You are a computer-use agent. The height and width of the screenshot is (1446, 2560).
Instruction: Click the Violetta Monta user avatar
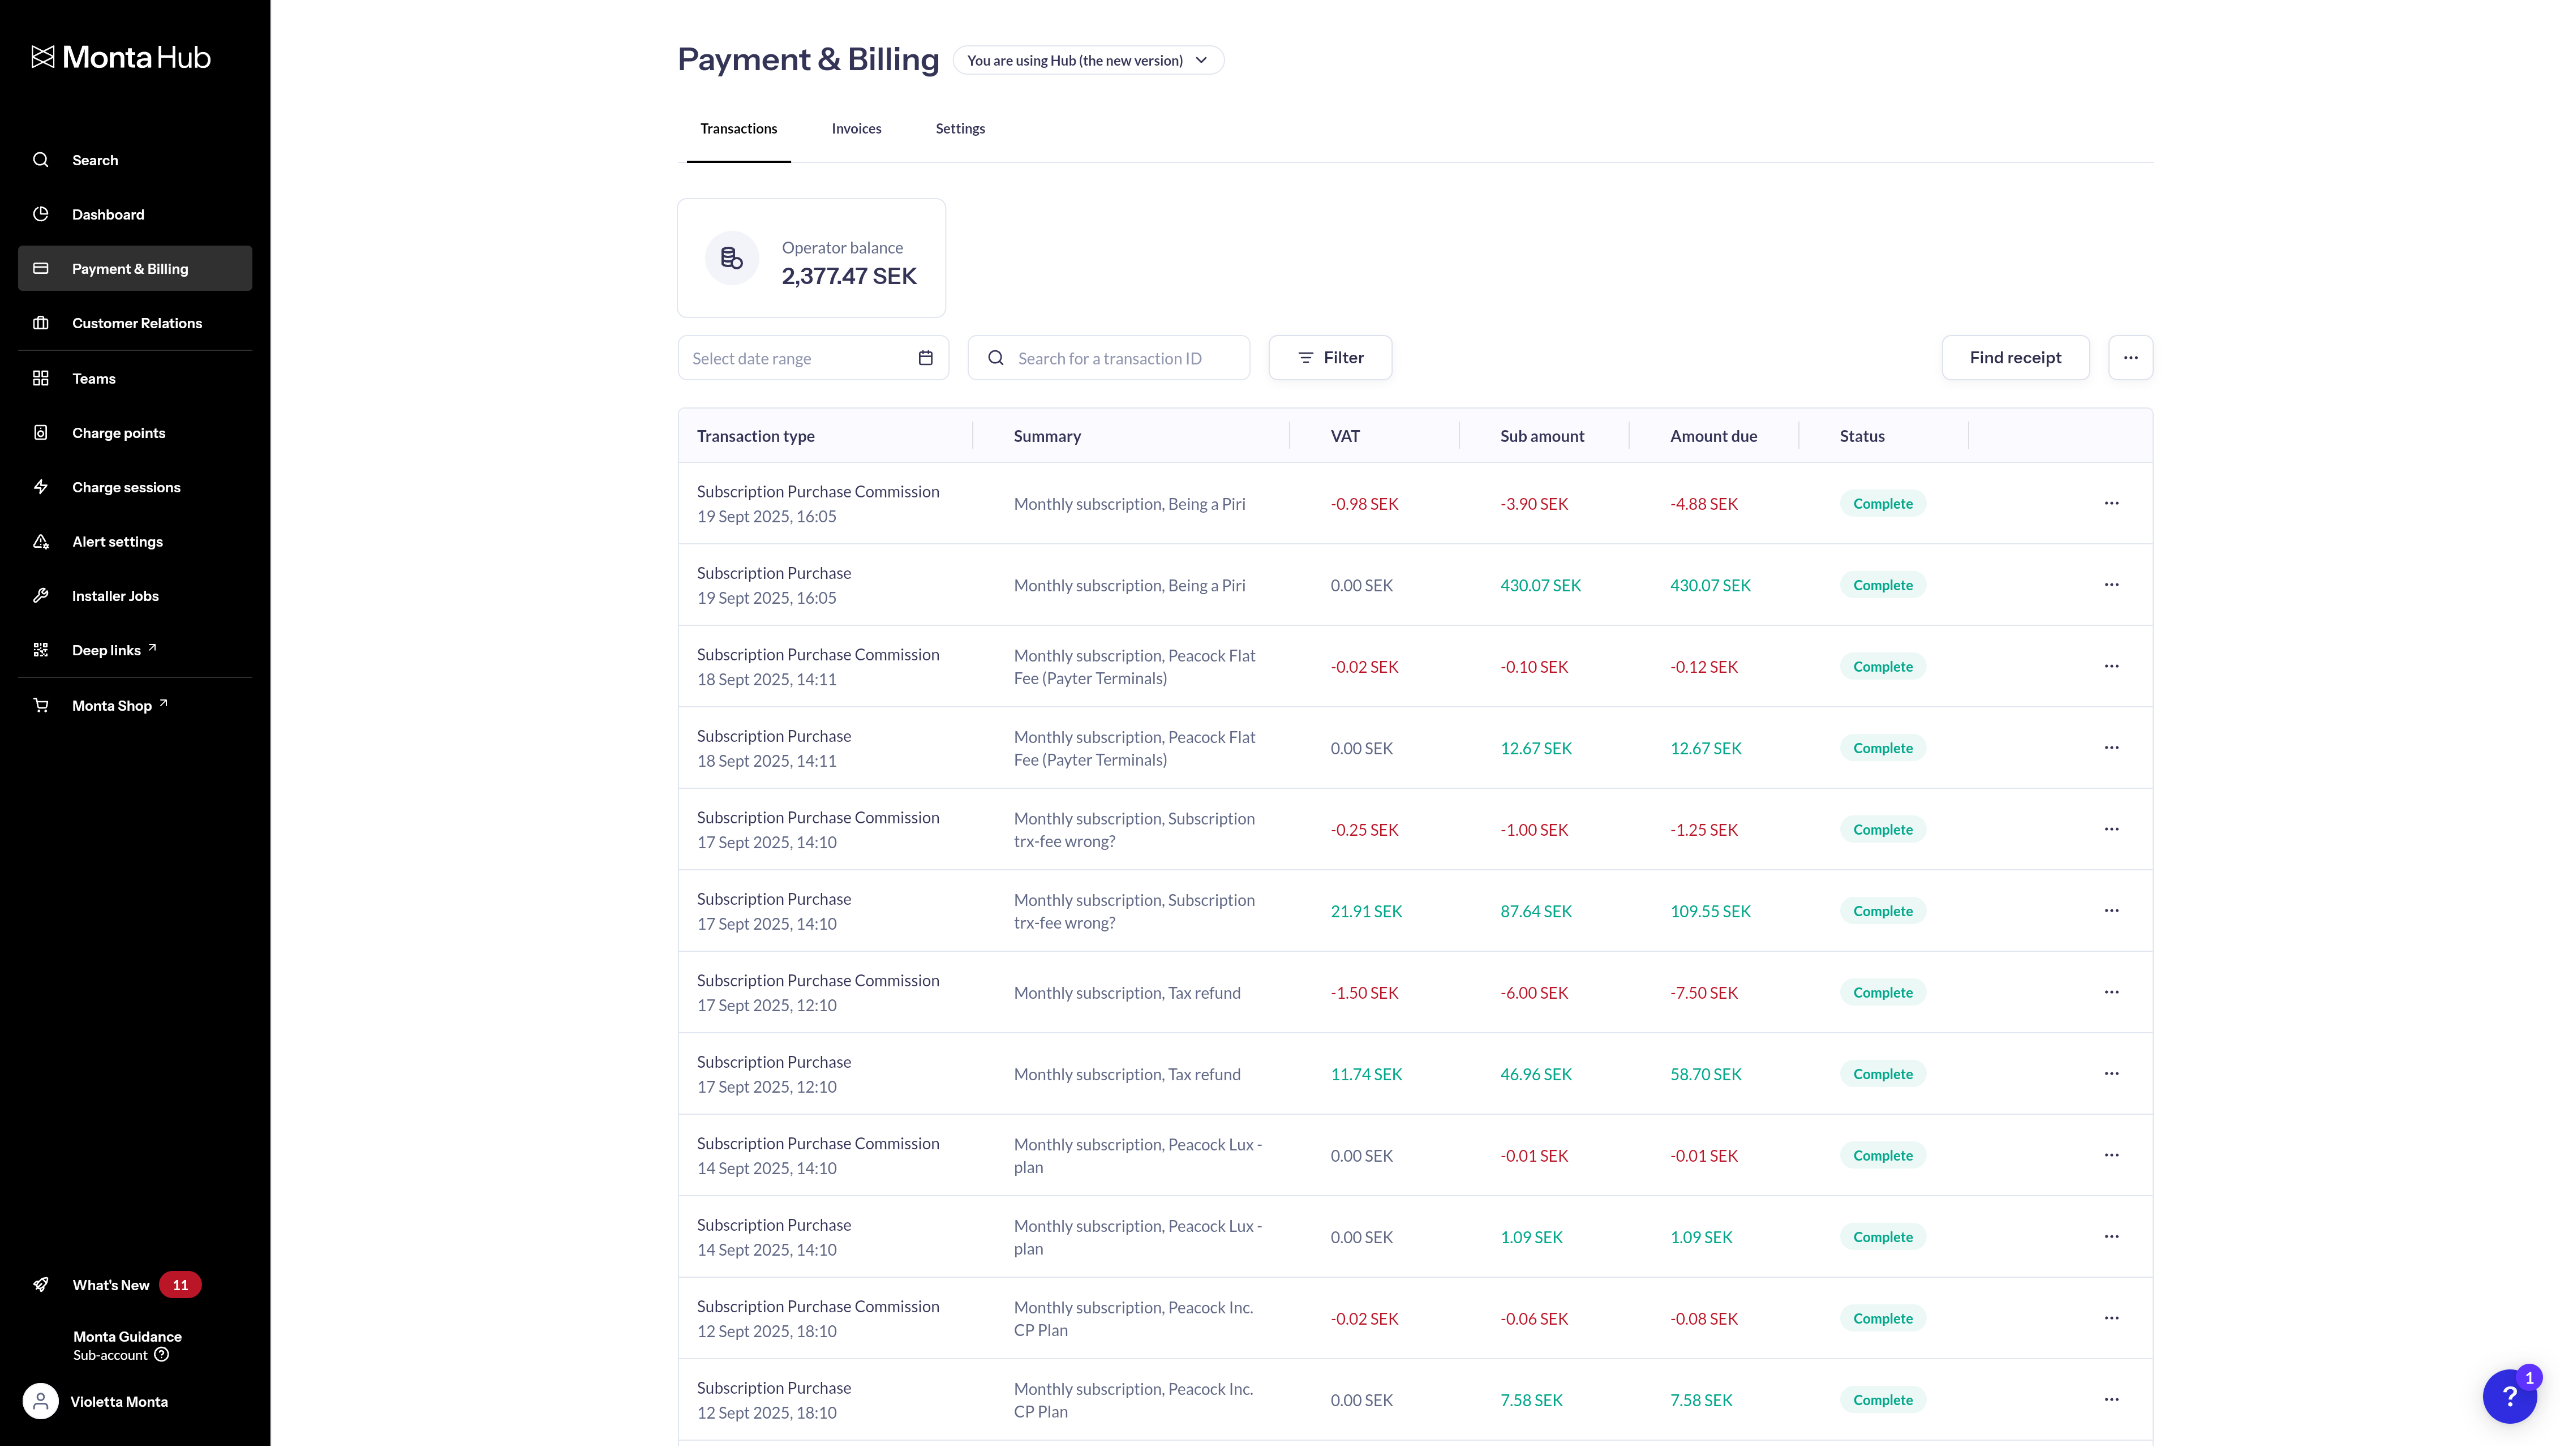click(x=41, y=1401)
